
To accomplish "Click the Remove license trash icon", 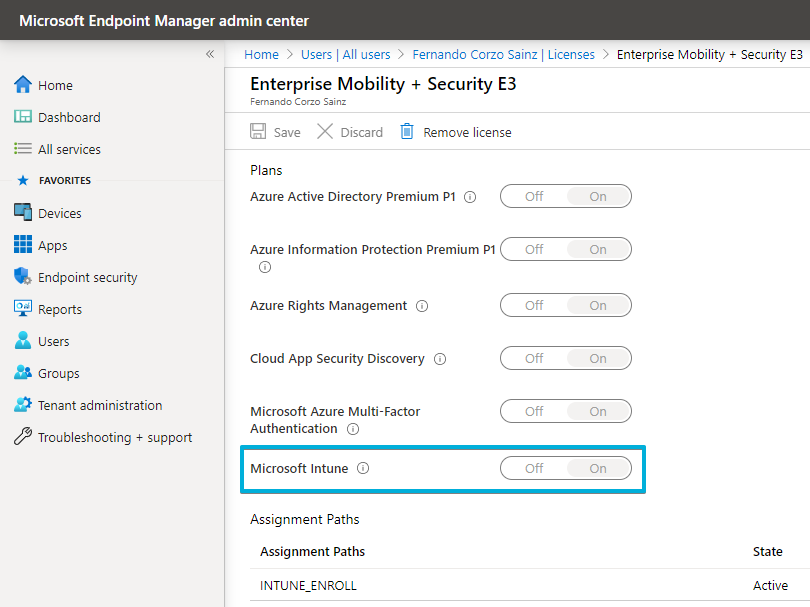I will (x=407, y=132).
